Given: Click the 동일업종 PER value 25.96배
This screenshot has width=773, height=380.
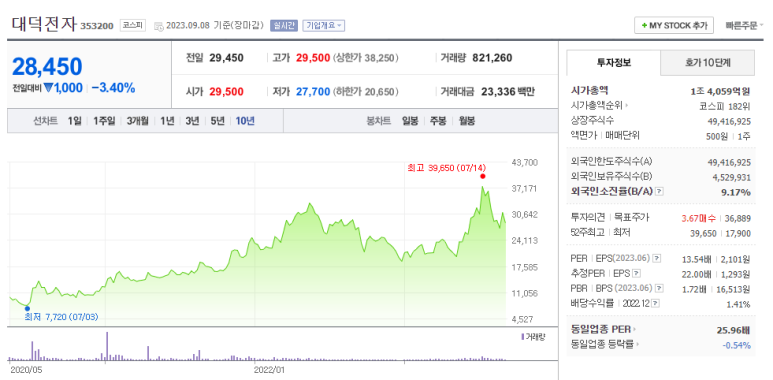Looking at the screenshot, I should (733, 329).
